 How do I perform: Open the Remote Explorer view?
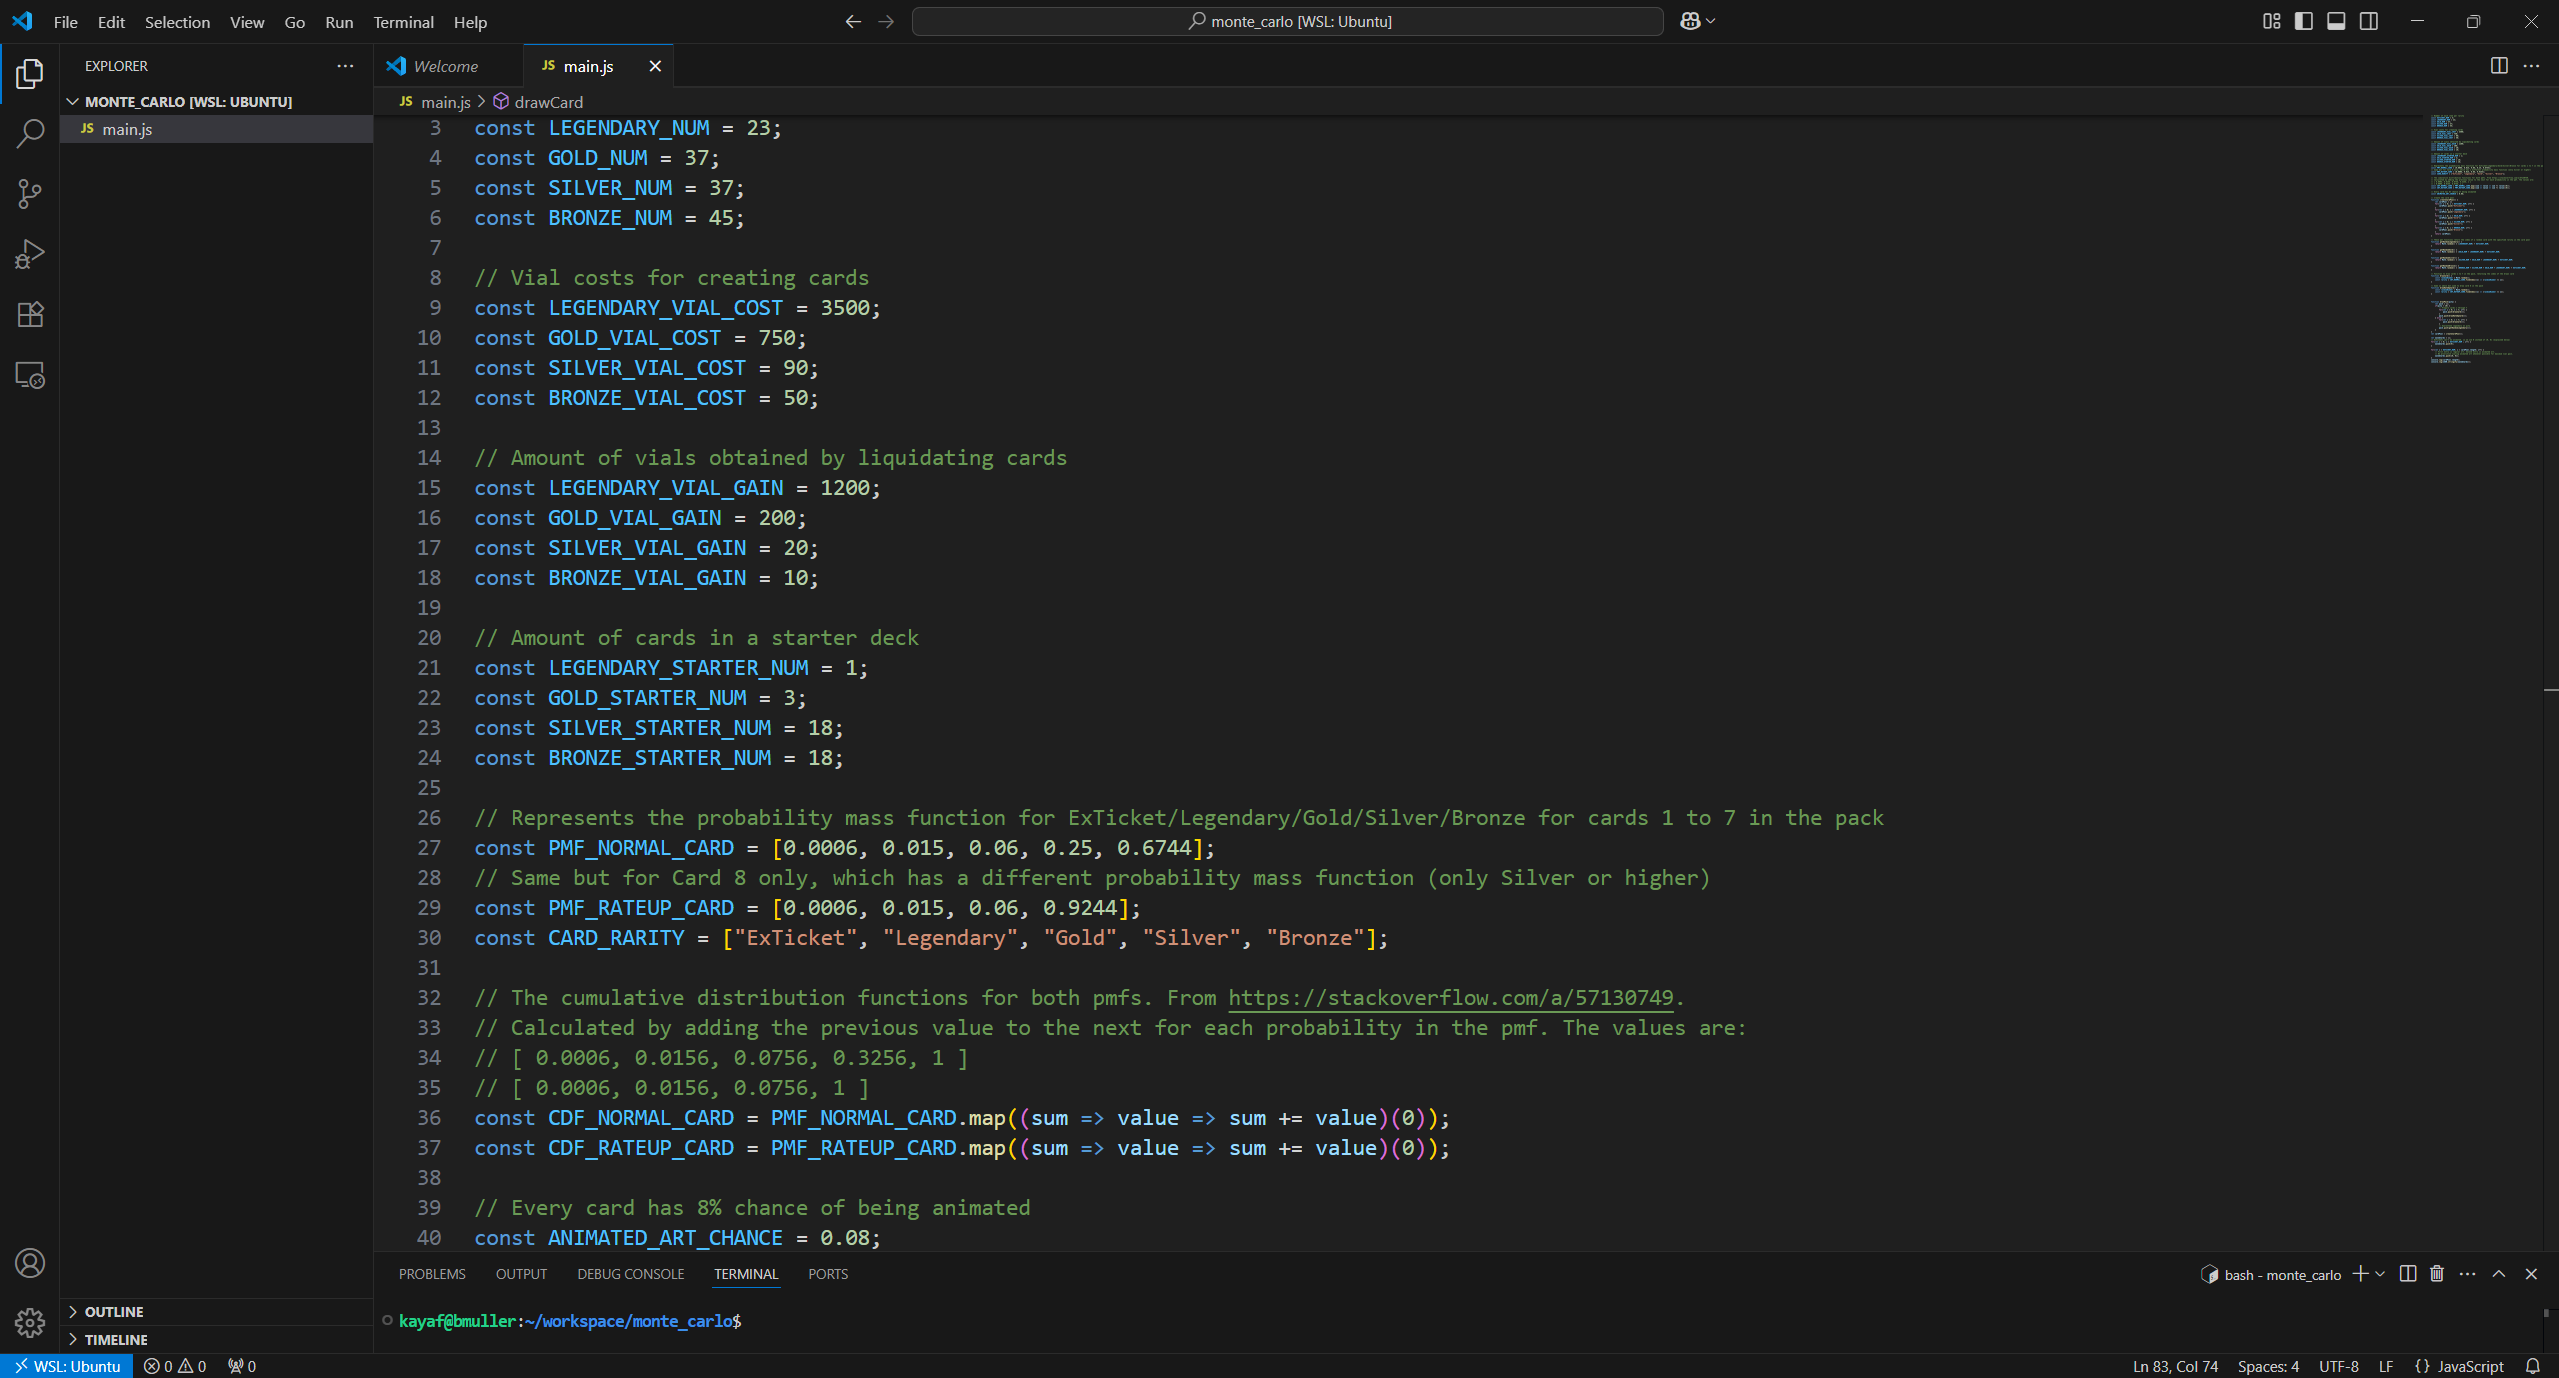[30, 375]
